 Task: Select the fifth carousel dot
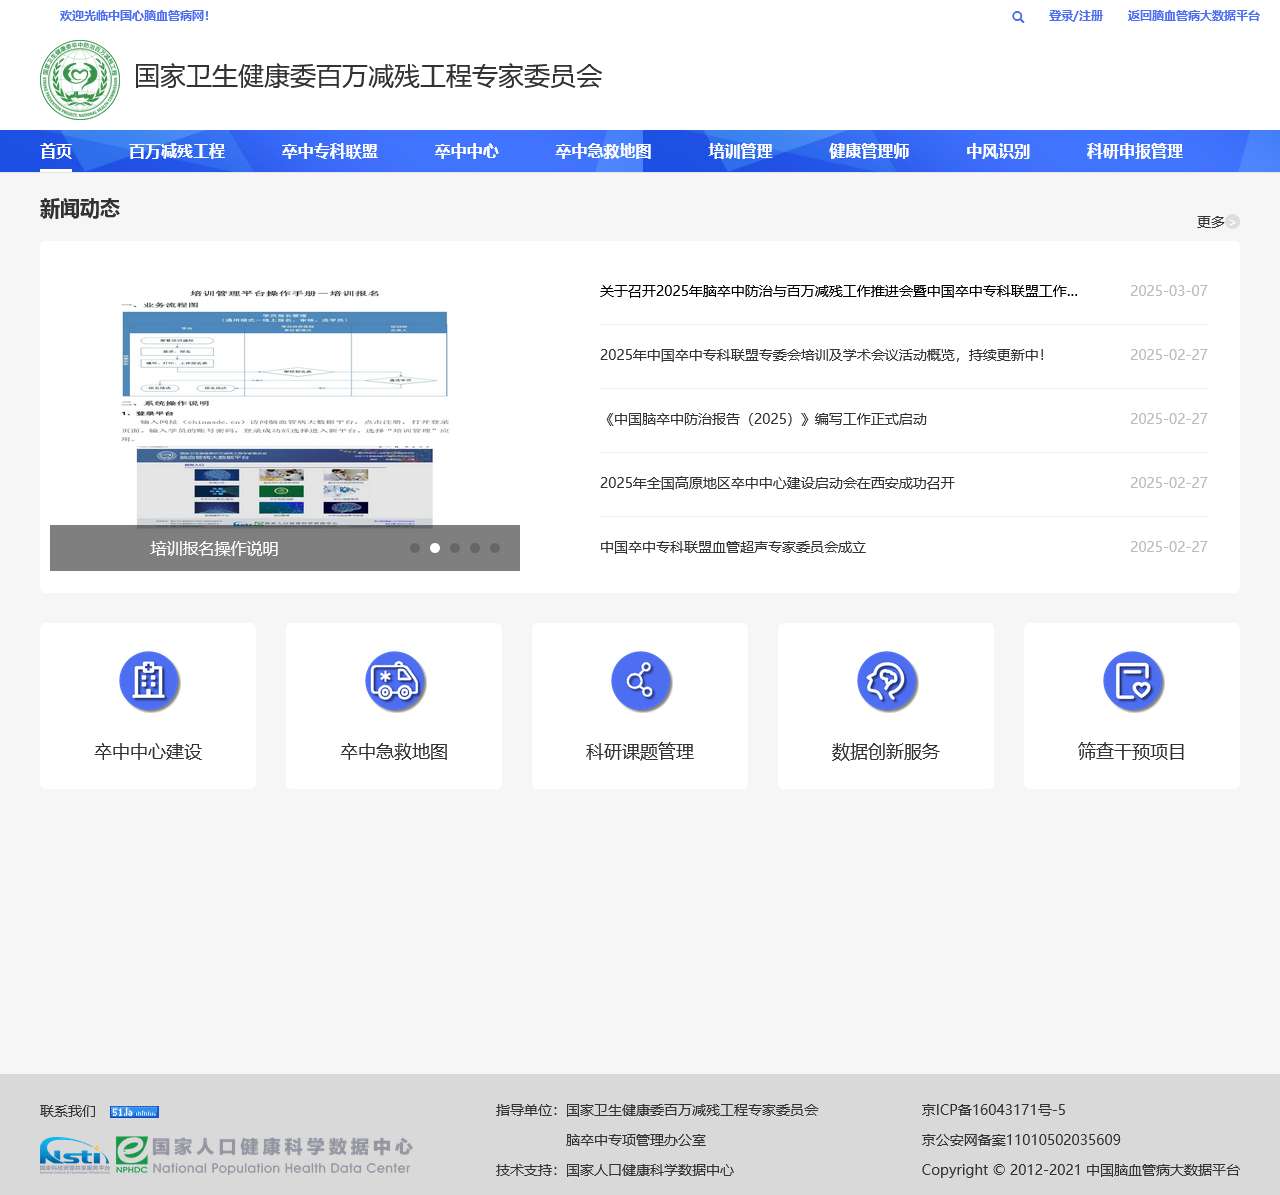495,548
